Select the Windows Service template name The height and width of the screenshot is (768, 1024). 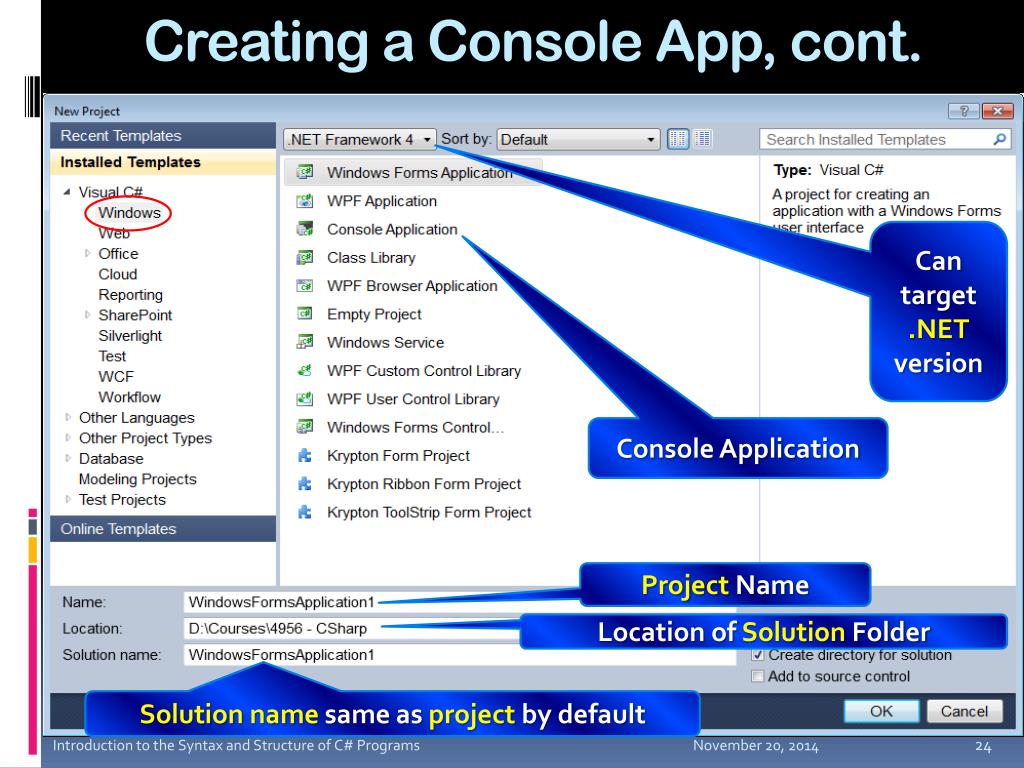(x=385, y=342)
